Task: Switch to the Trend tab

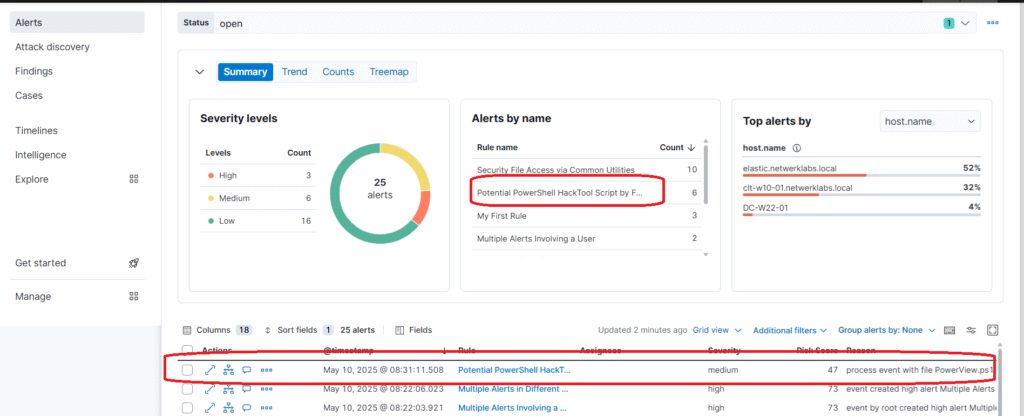Action: tap(295, 72)
